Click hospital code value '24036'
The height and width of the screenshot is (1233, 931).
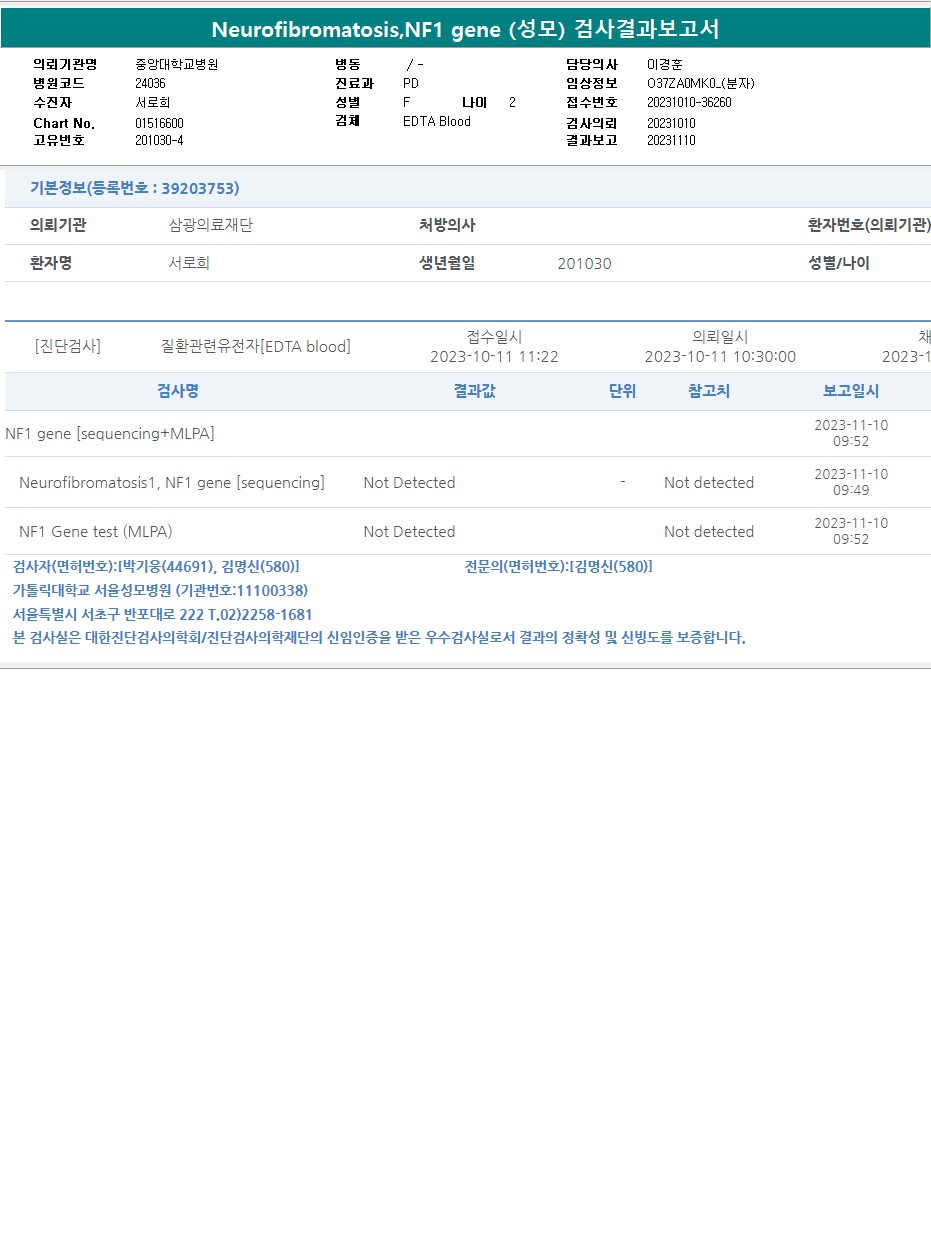tap(150, 83)
